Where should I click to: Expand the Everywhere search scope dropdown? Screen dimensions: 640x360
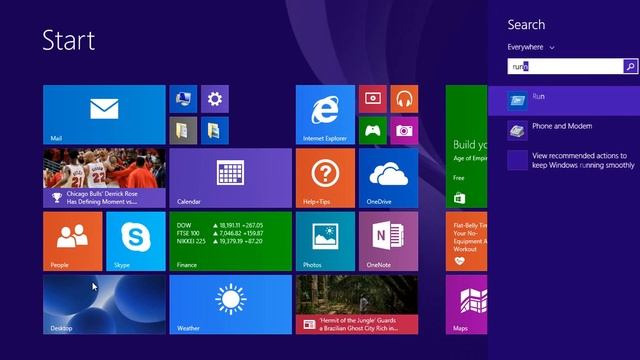coord(531,47)
